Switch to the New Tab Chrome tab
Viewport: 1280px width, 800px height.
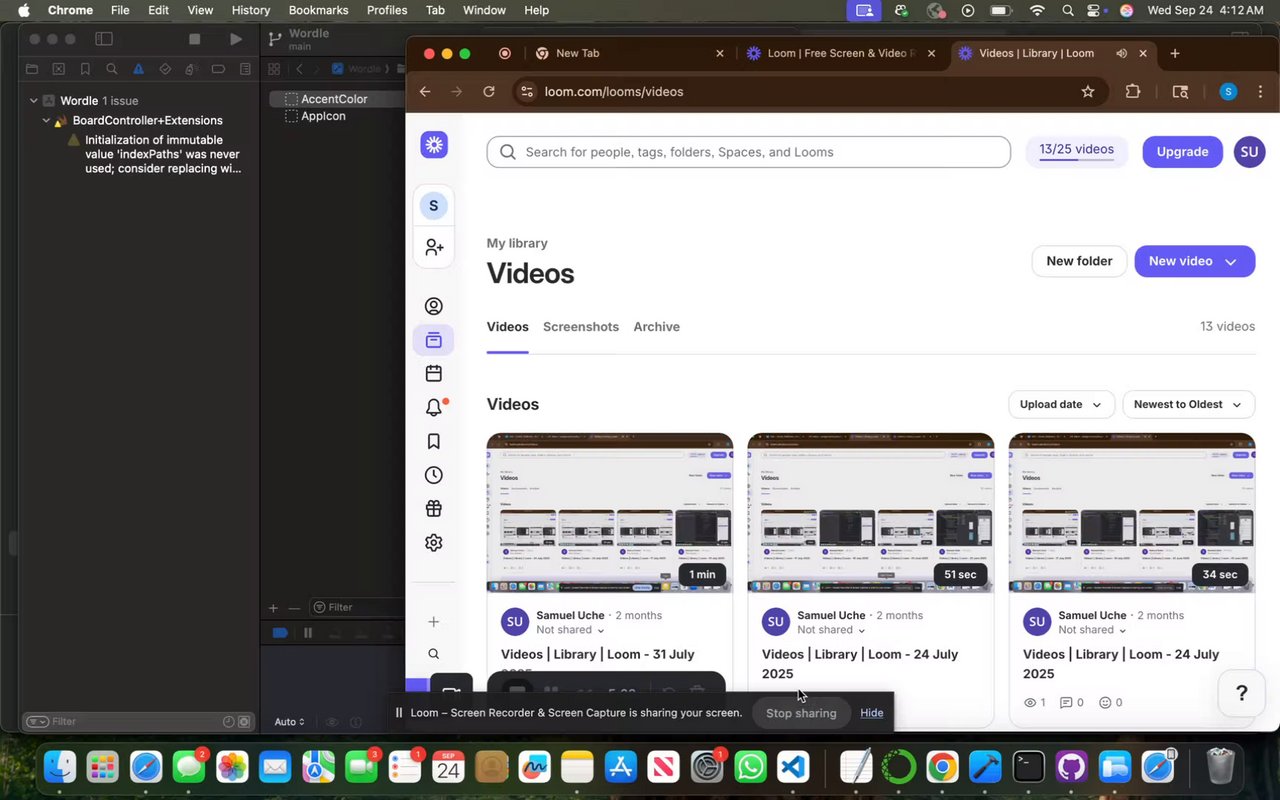(x=630, y=53)
